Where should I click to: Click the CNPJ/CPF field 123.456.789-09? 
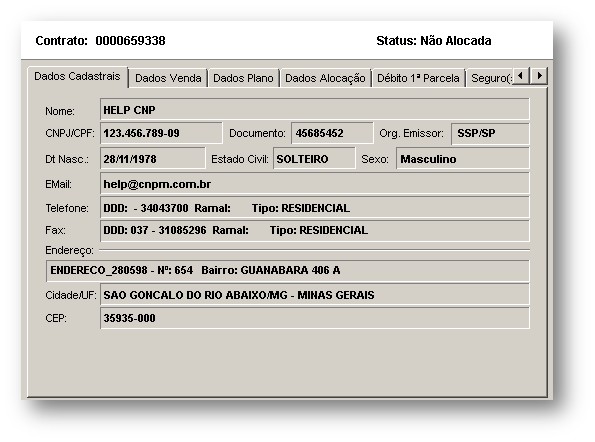click(x=161, y=133)
